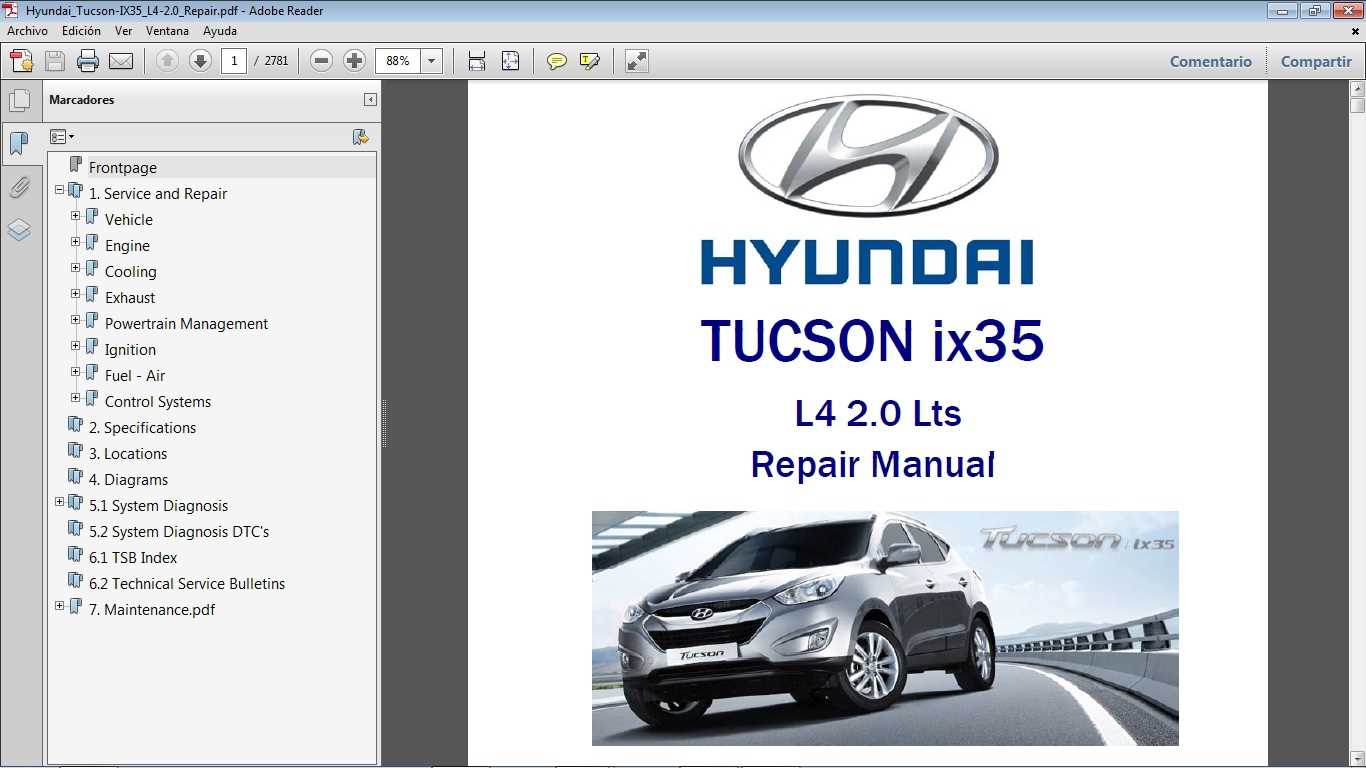1366x768 pixels.
Task: Select the 6.1 TSB Index bookmark
Action: pyautogui.click(x=133, y=558)
